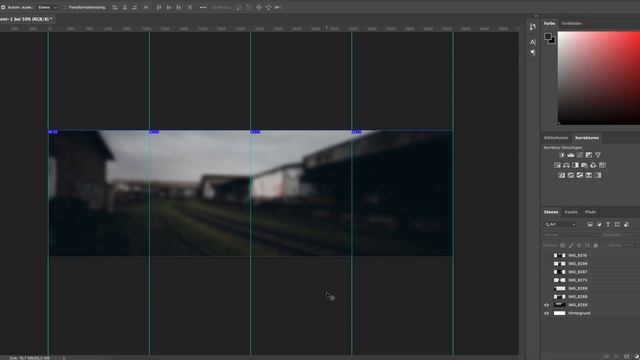The width and height of the screenshot is (640, 360).
Task: Open the Paragraph panel icon
Action: pyautogui.click(x=533, y=52)
